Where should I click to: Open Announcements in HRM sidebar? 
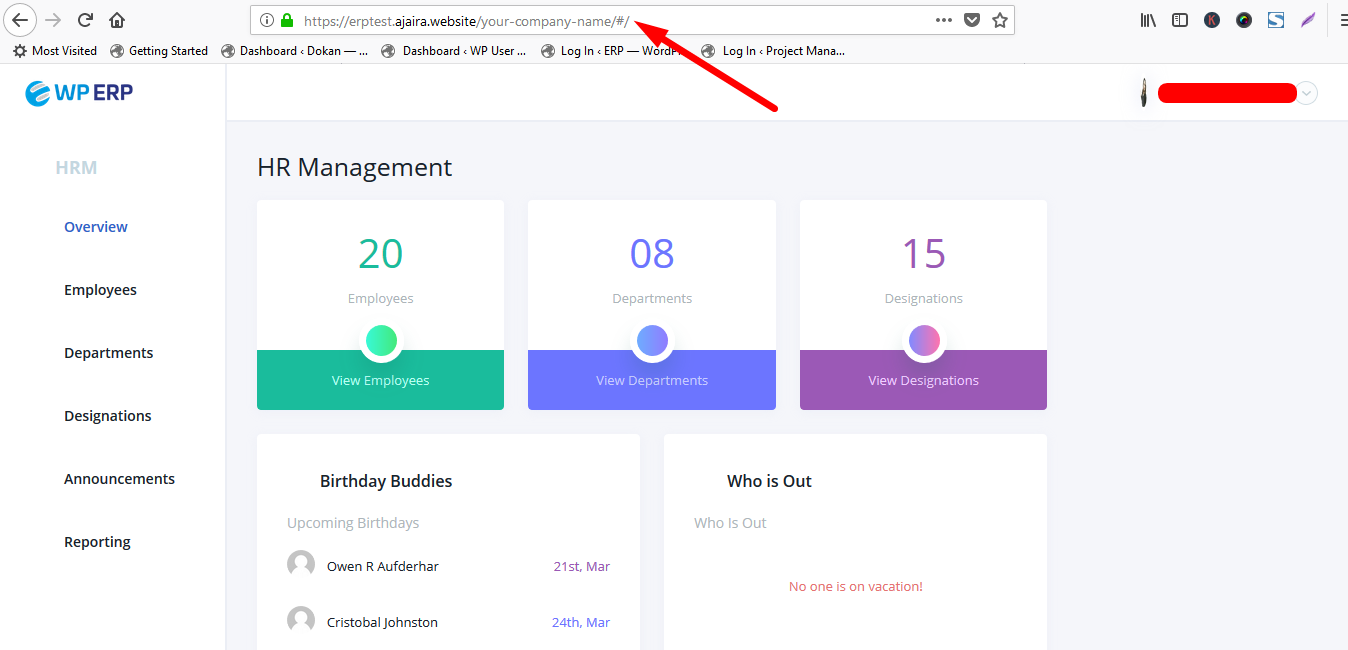click(119, 479)
